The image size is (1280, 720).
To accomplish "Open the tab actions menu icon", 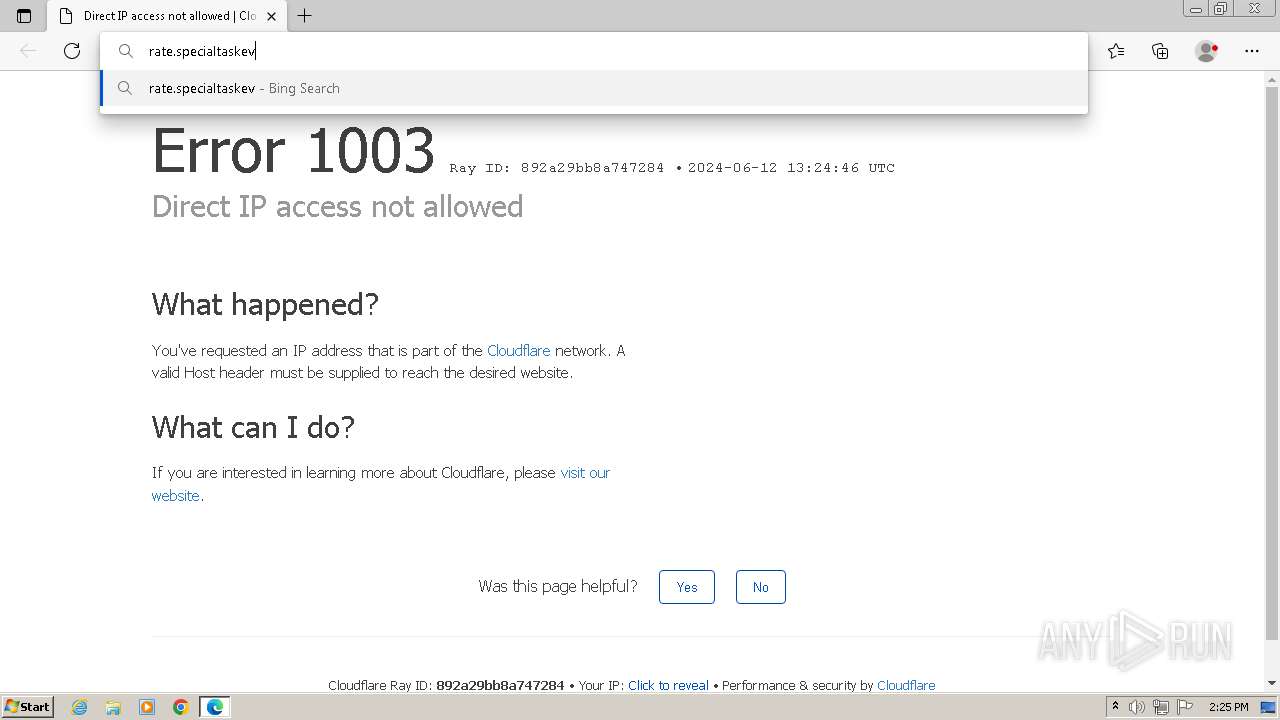I will pos(24,16).
